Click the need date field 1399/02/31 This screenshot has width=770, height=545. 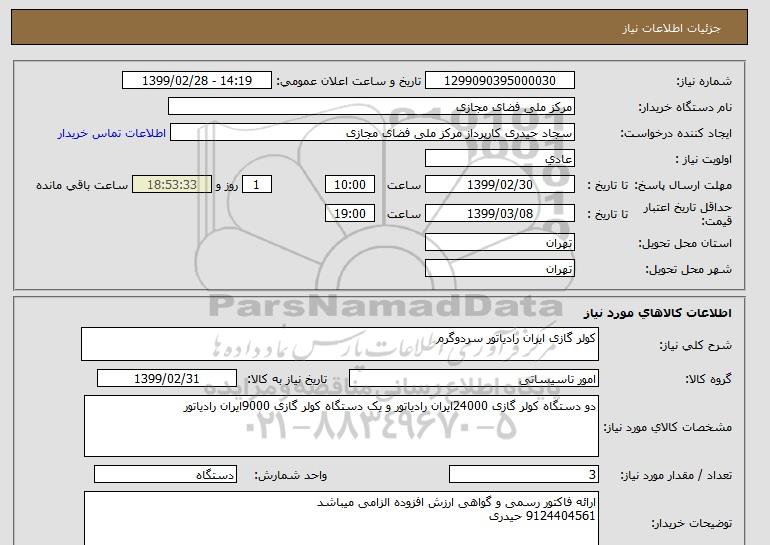(x=166, y=379)
